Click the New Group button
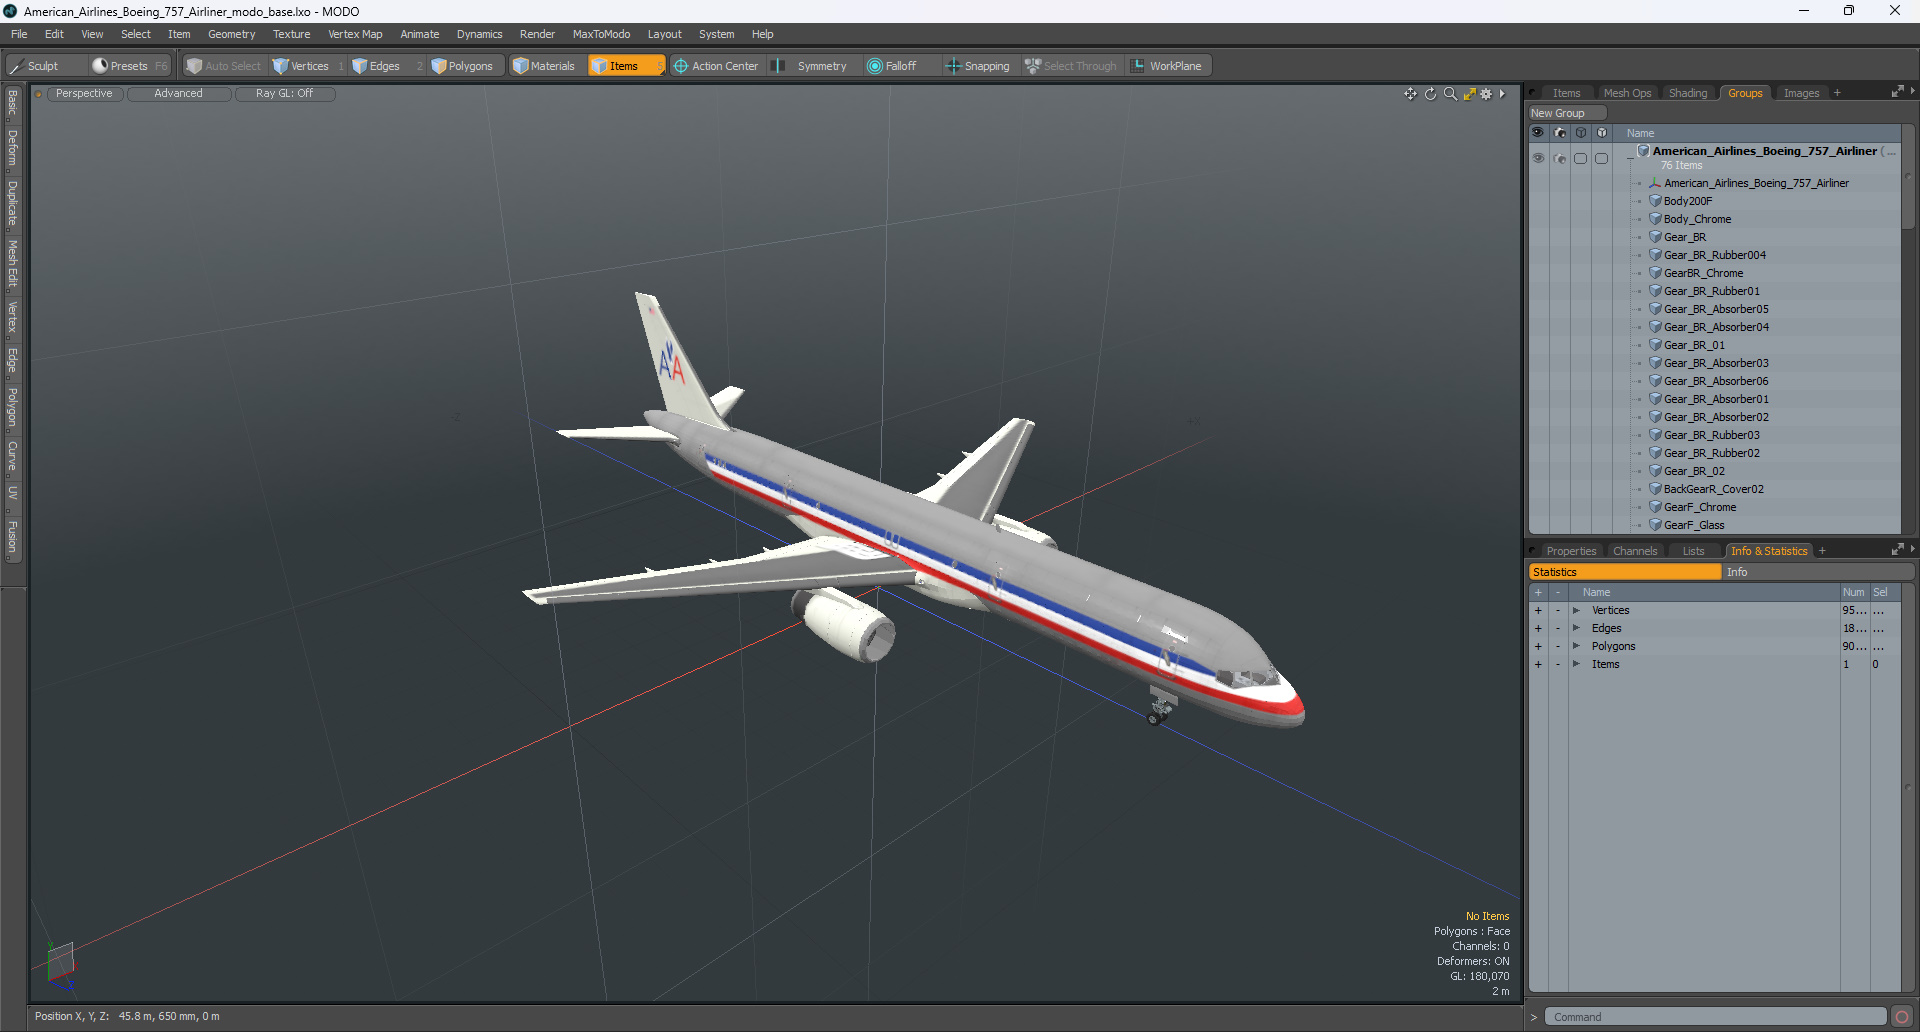1920x1032 pixels. click(1566, 113)
